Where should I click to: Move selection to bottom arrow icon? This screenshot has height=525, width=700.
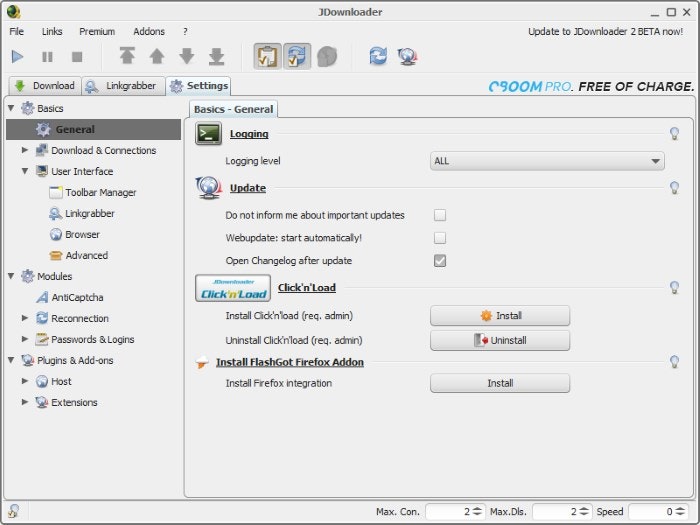point(217,56)
